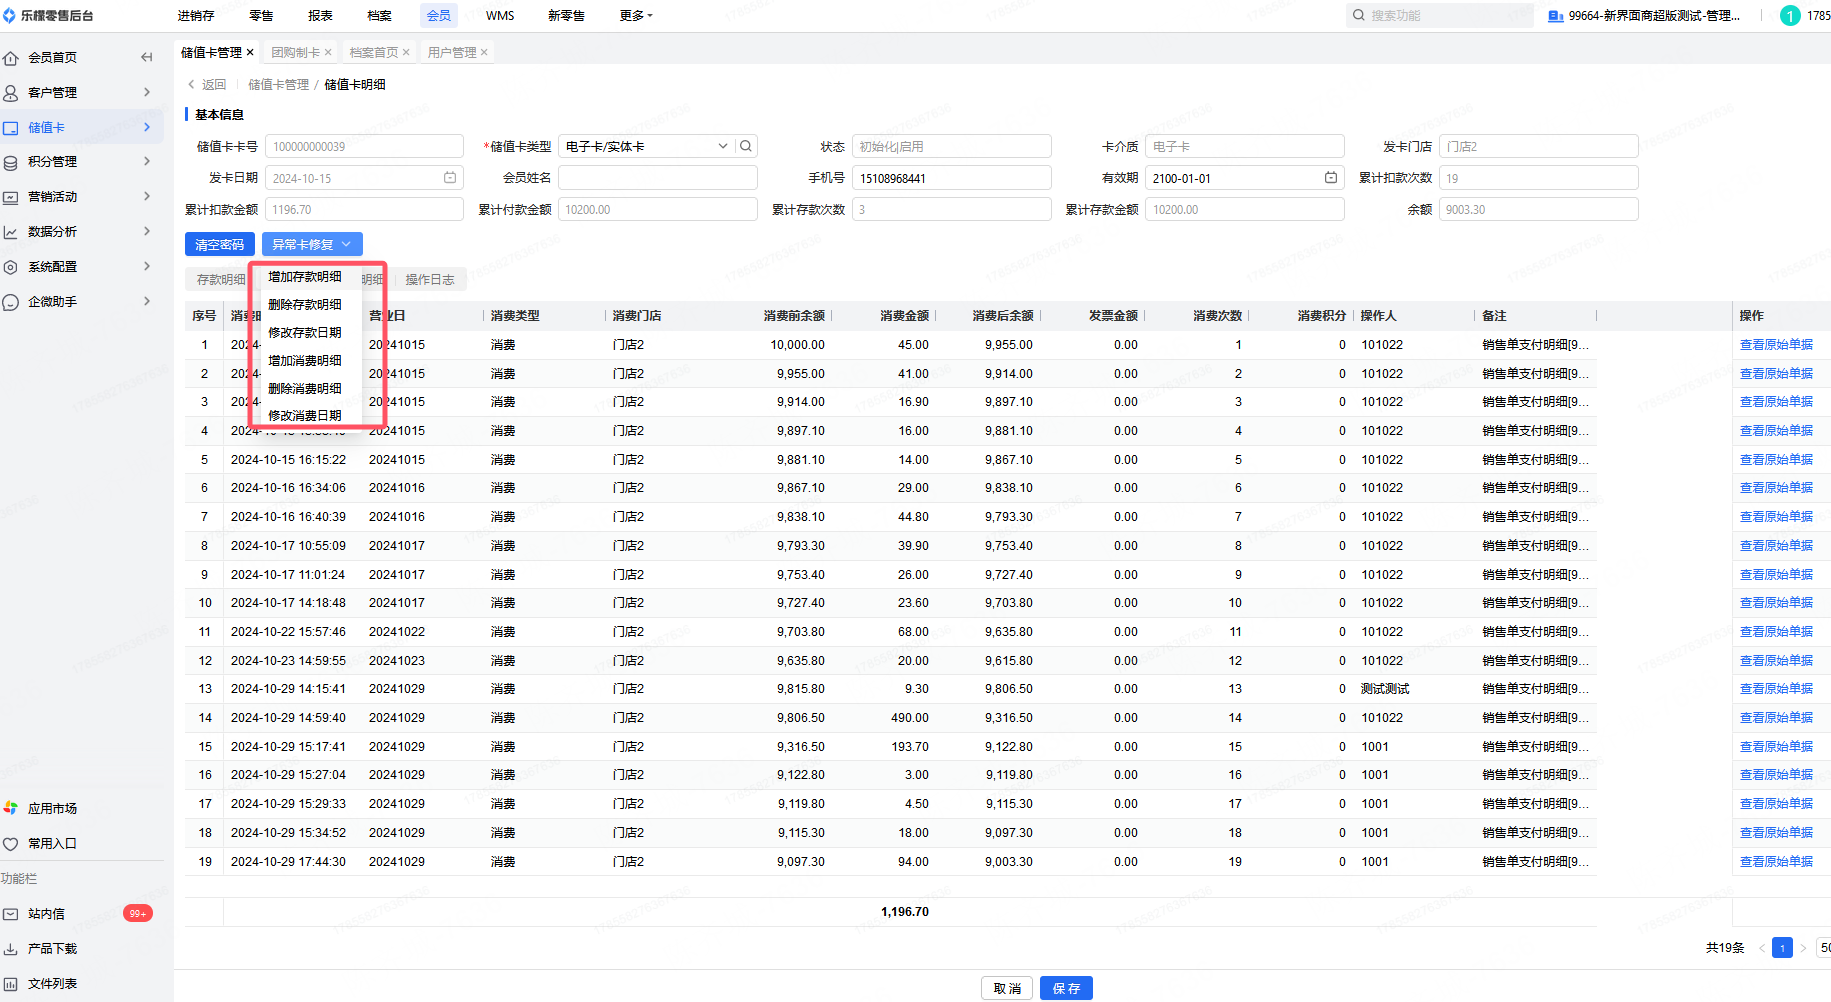Select 删除消费明细 from dropdown menu

point(305,389)
